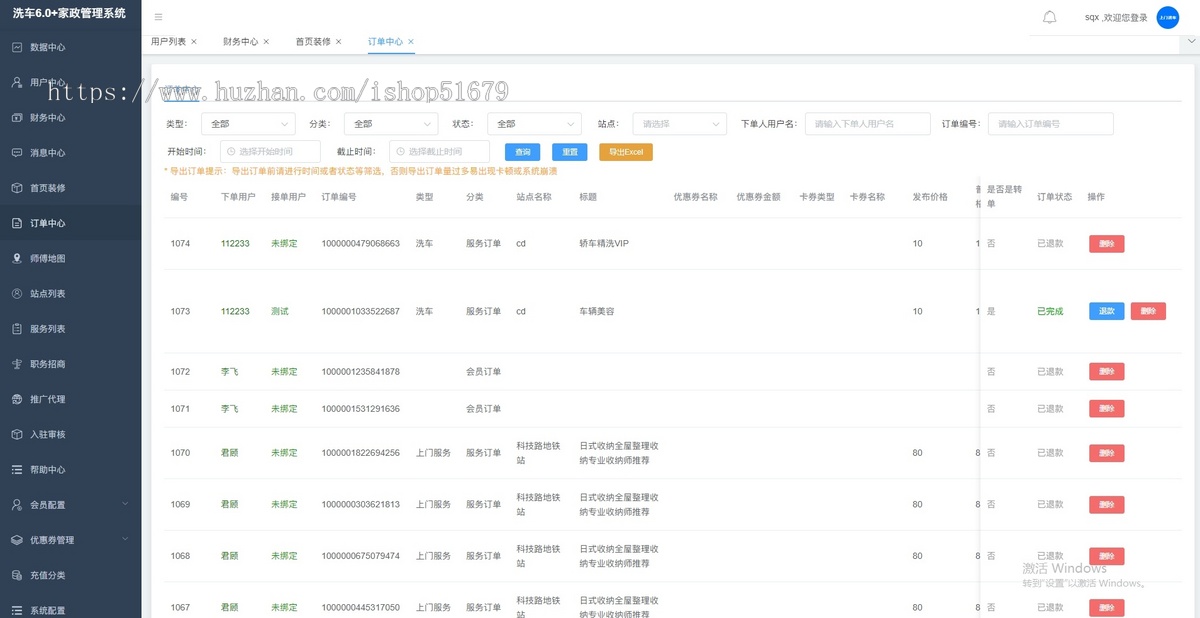Delete order 1074 with 删除 button
This screenshot has height=618, width=1200.
1107,243
